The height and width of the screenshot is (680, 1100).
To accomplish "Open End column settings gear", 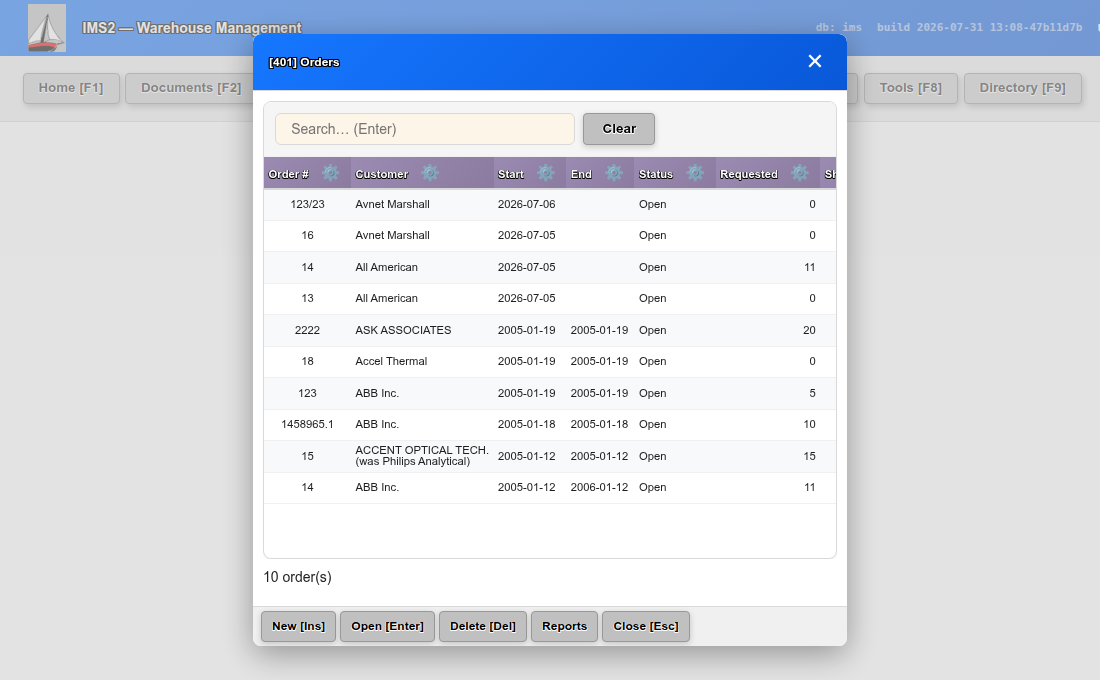I will (x=614, y=173).
